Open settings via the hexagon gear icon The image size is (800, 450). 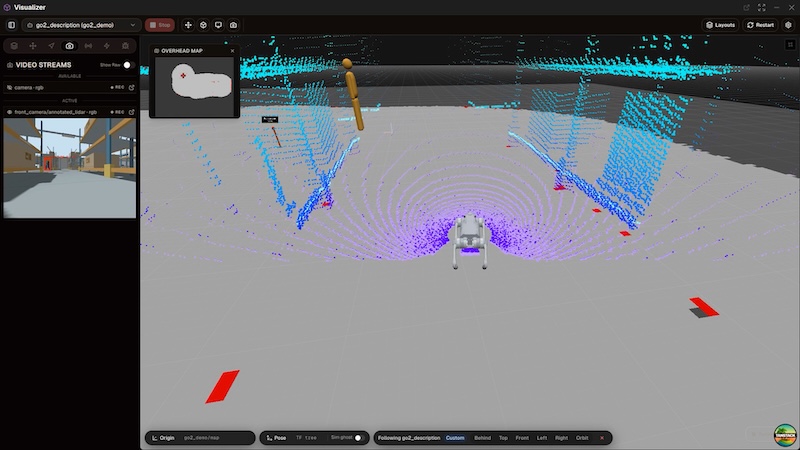788,25
